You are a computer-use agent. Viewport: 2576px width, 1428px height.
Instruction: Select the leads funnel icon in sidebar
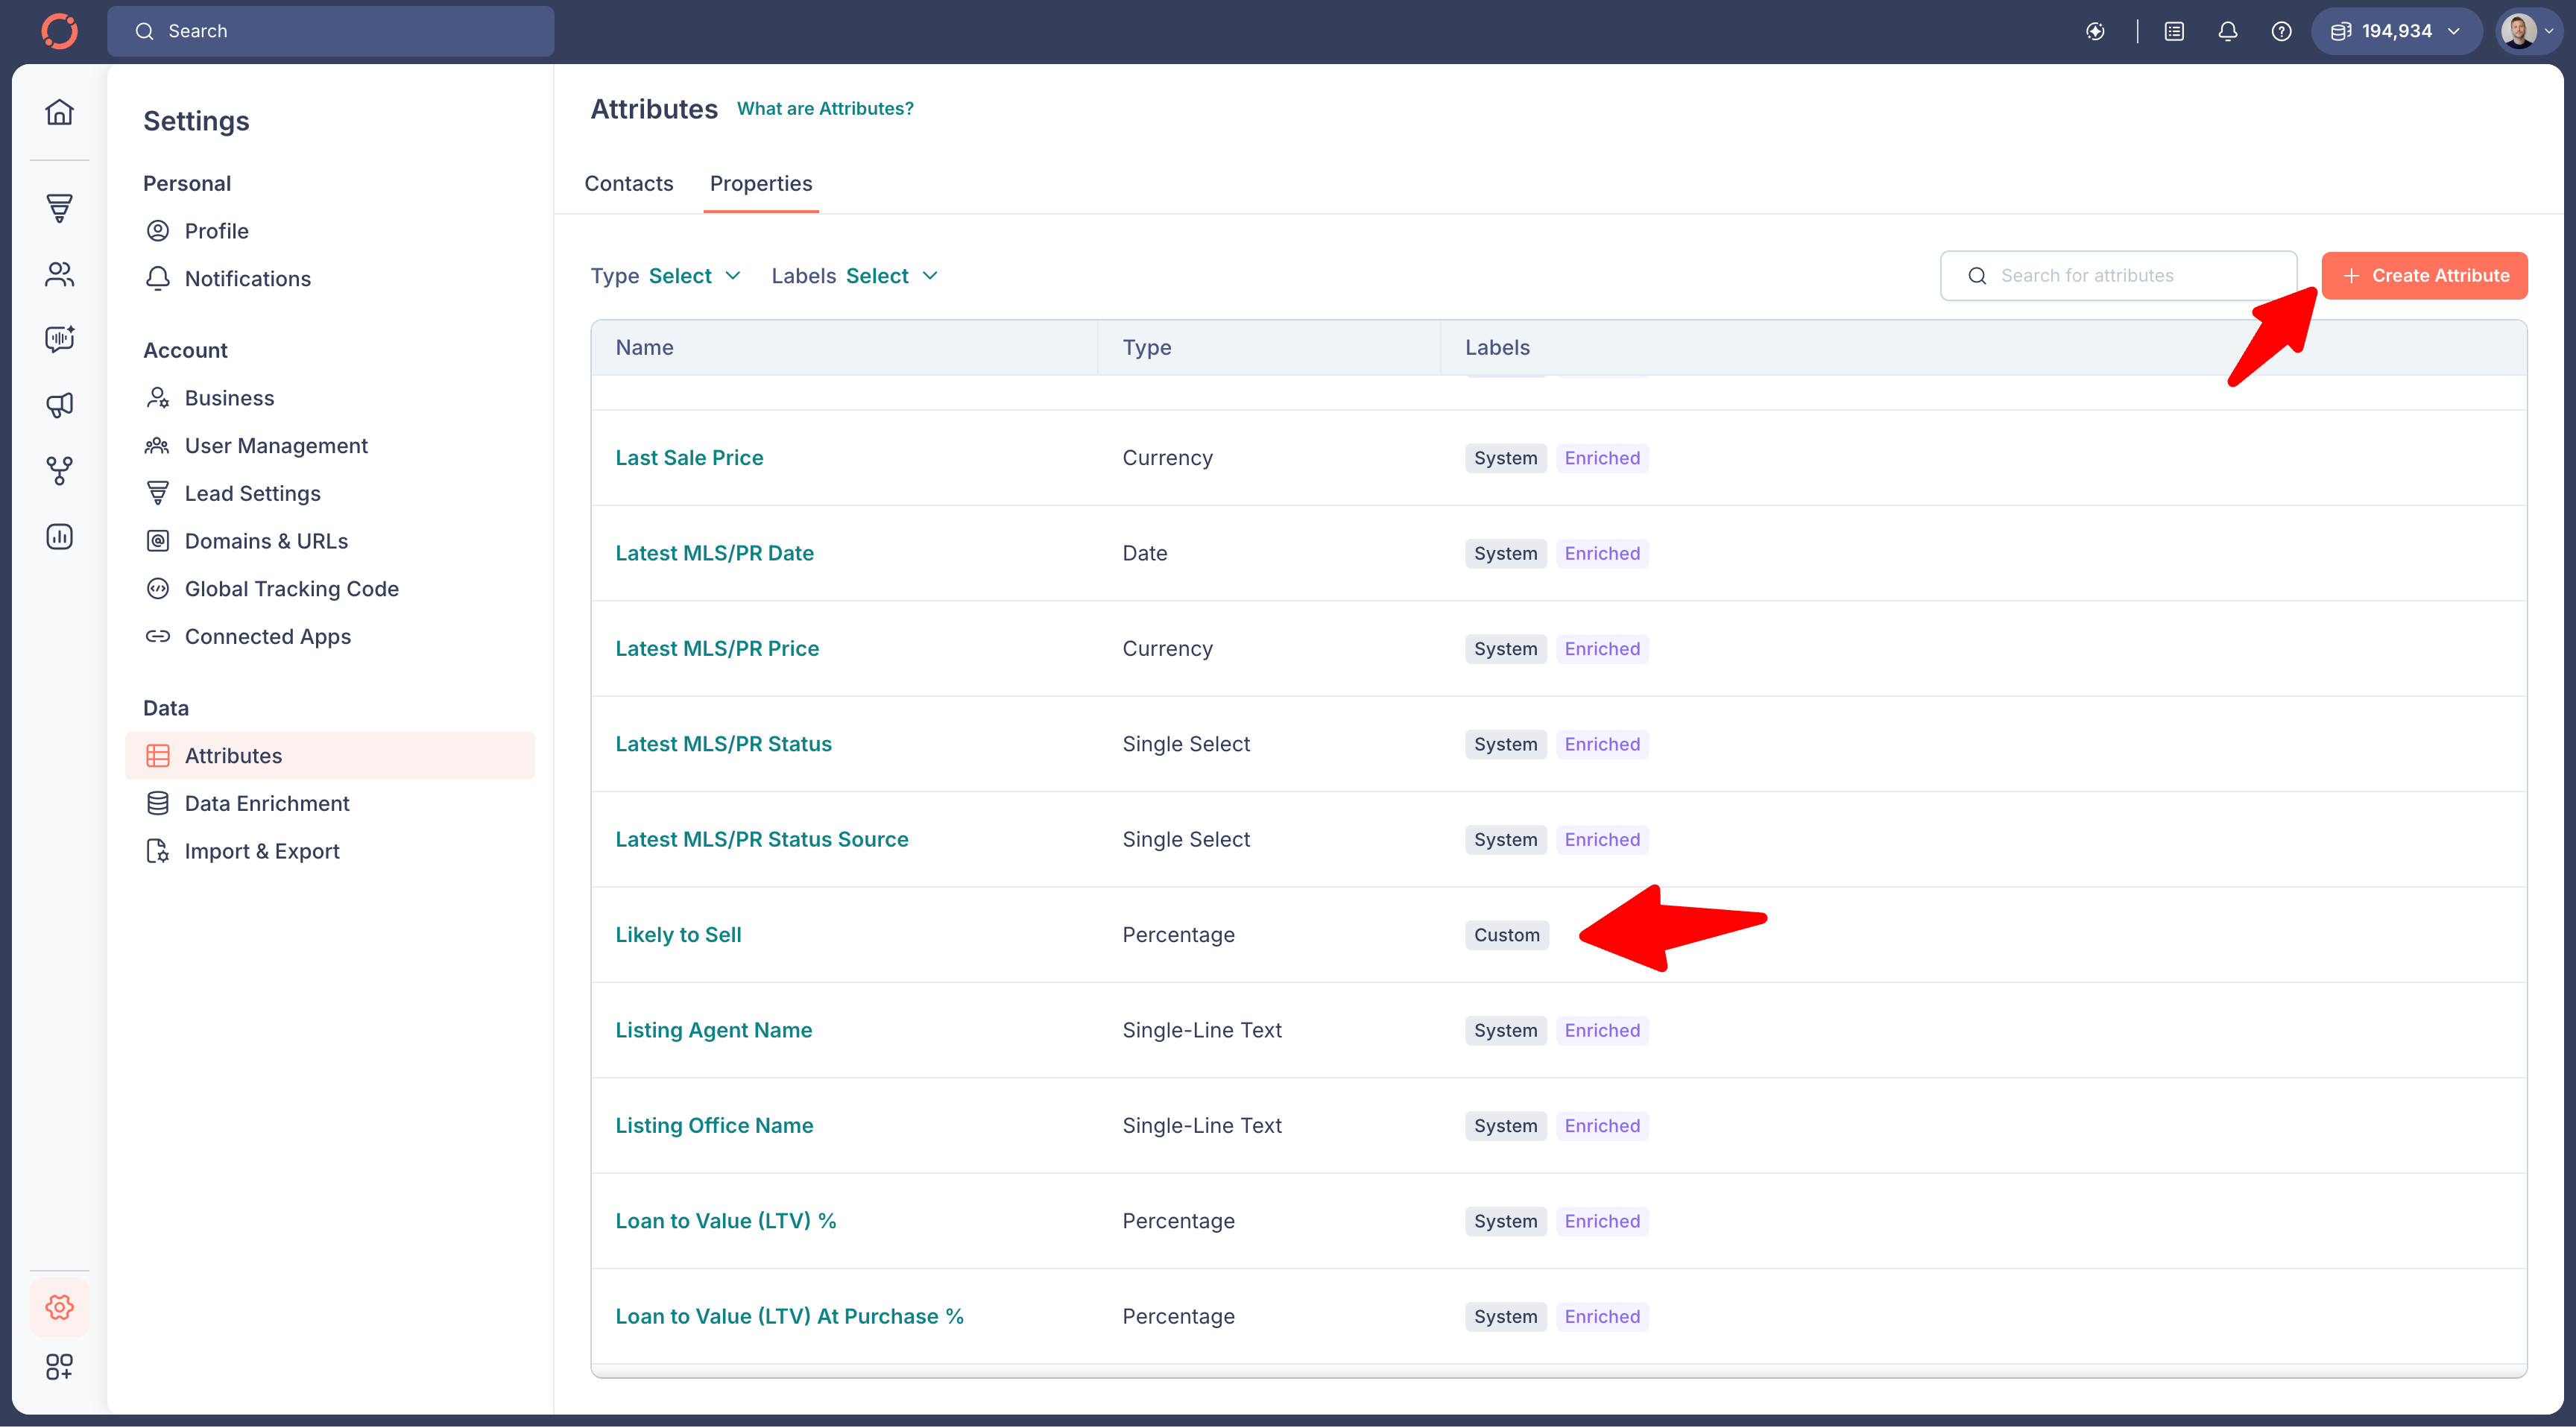point(59,208)
